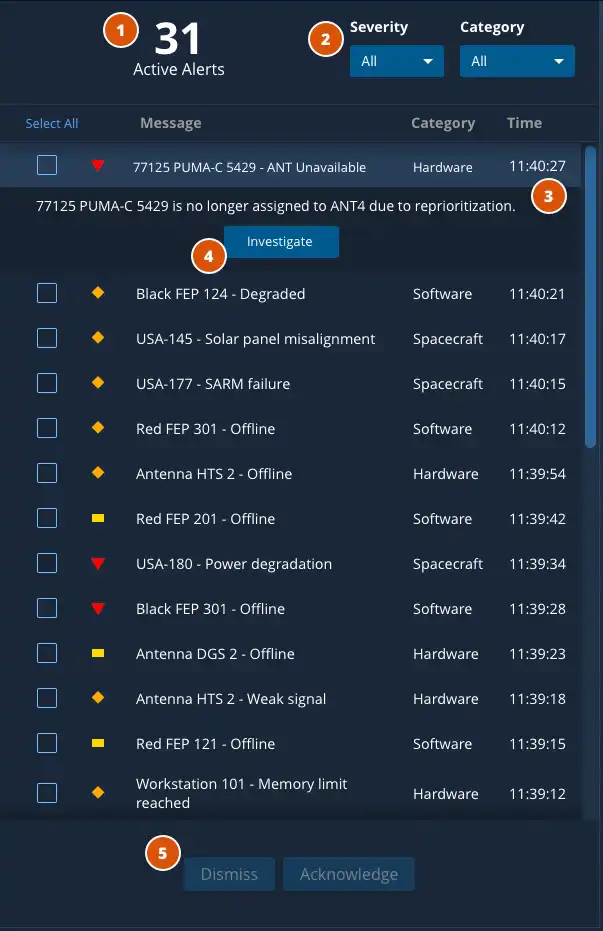Open the Severity filter dropdown
The image size is (603, 931).
click(x=396, y=61)
